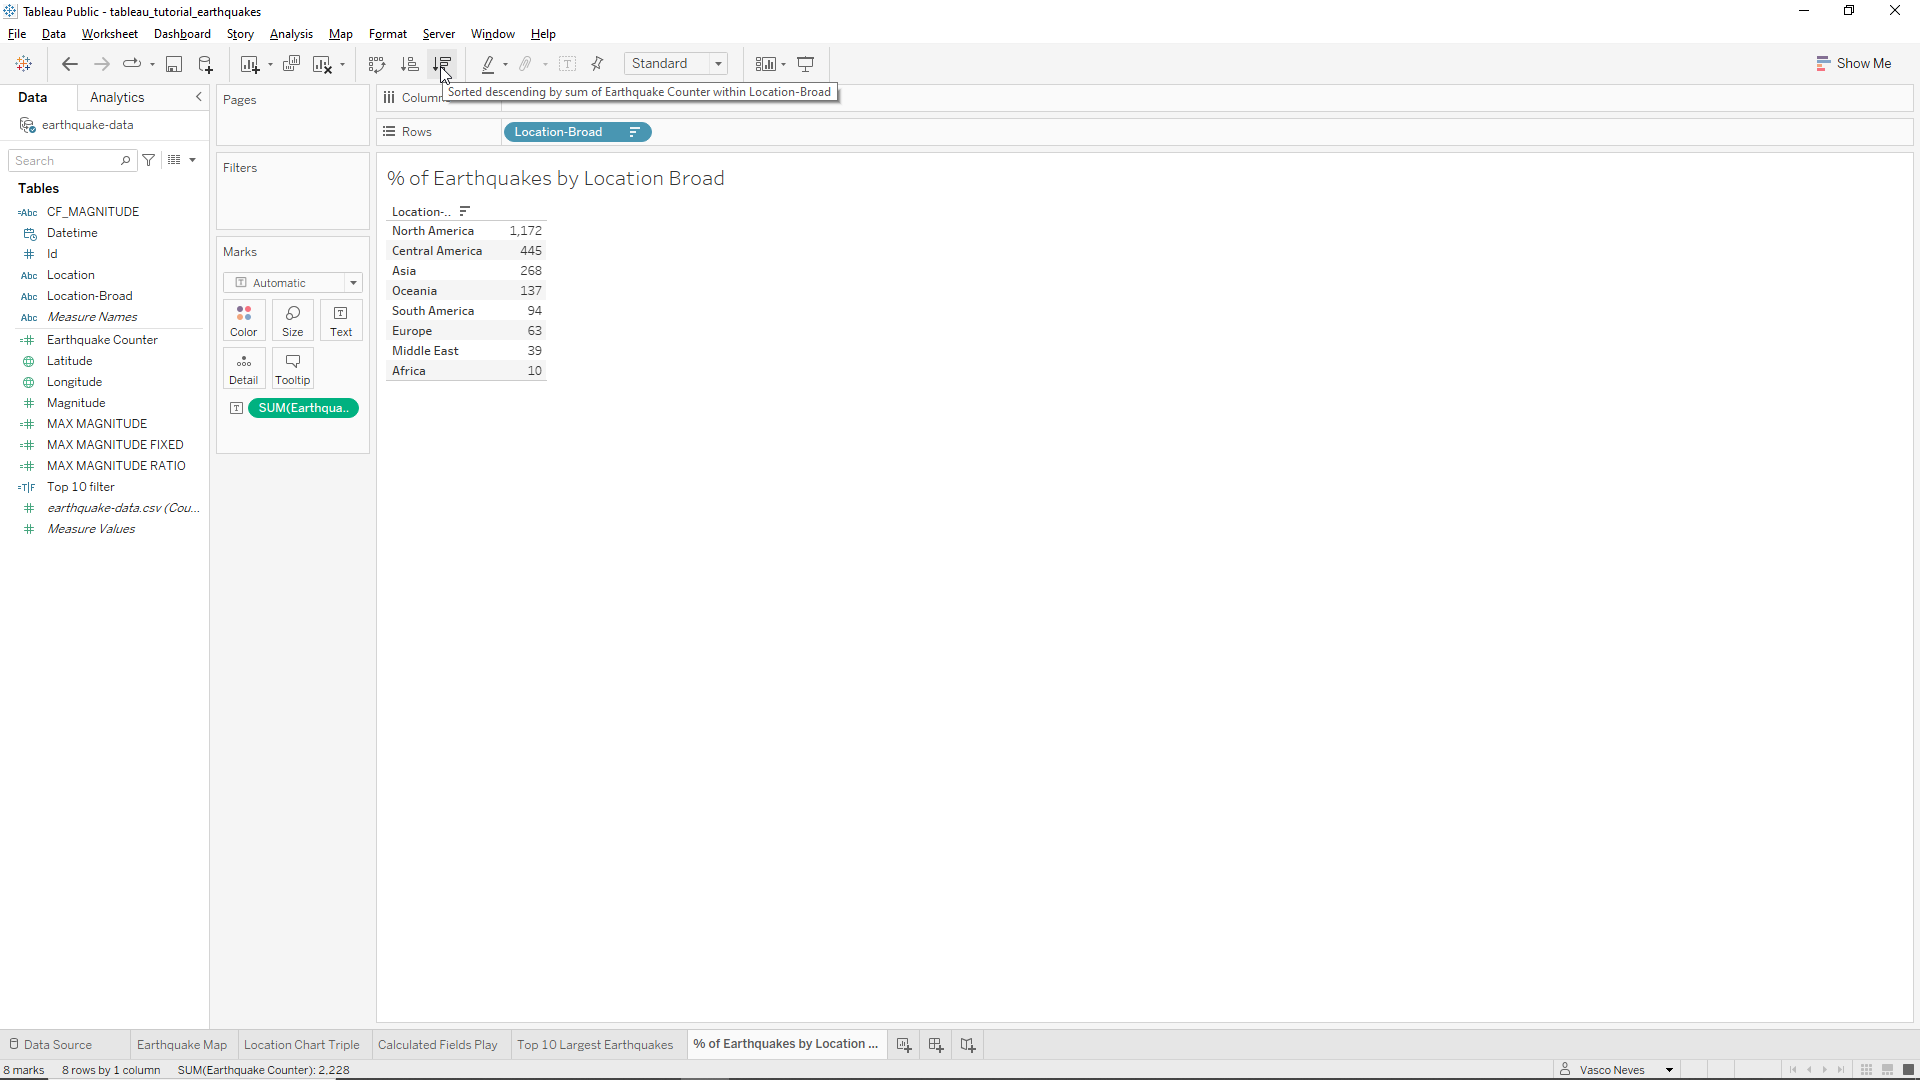Screen dimensions: 1920x1080
Task: Click the Replay animation icon
Action: (132, 64)
